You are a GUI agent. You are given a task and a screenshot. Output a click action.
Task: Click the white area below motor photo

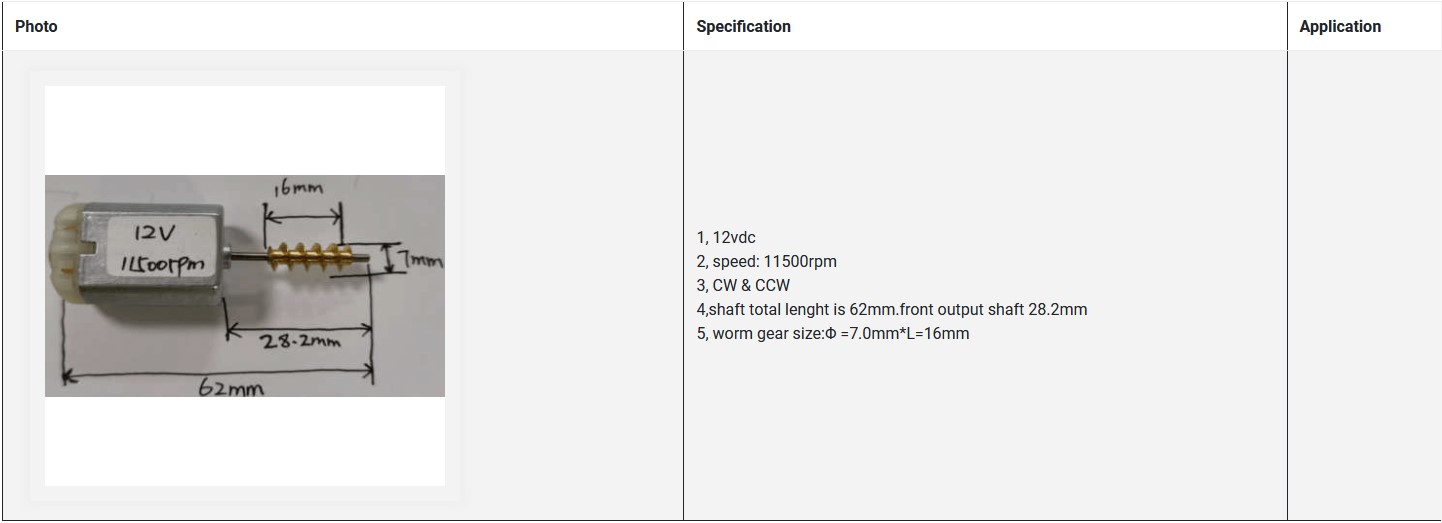(x=245, y=441)
